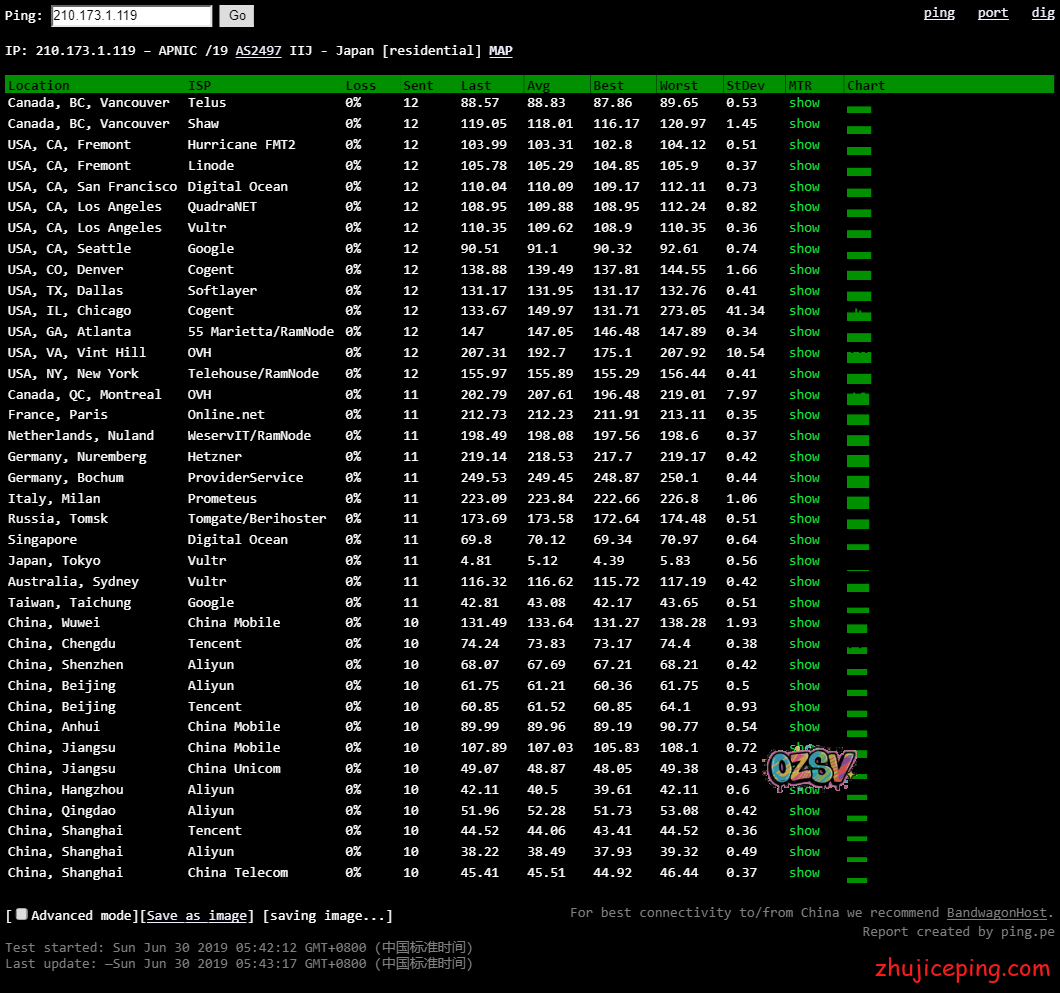Image resolution: width=1060 pixels, height=993 pixels.
Task: Open the AS2497 link
Action: [258, 51]
